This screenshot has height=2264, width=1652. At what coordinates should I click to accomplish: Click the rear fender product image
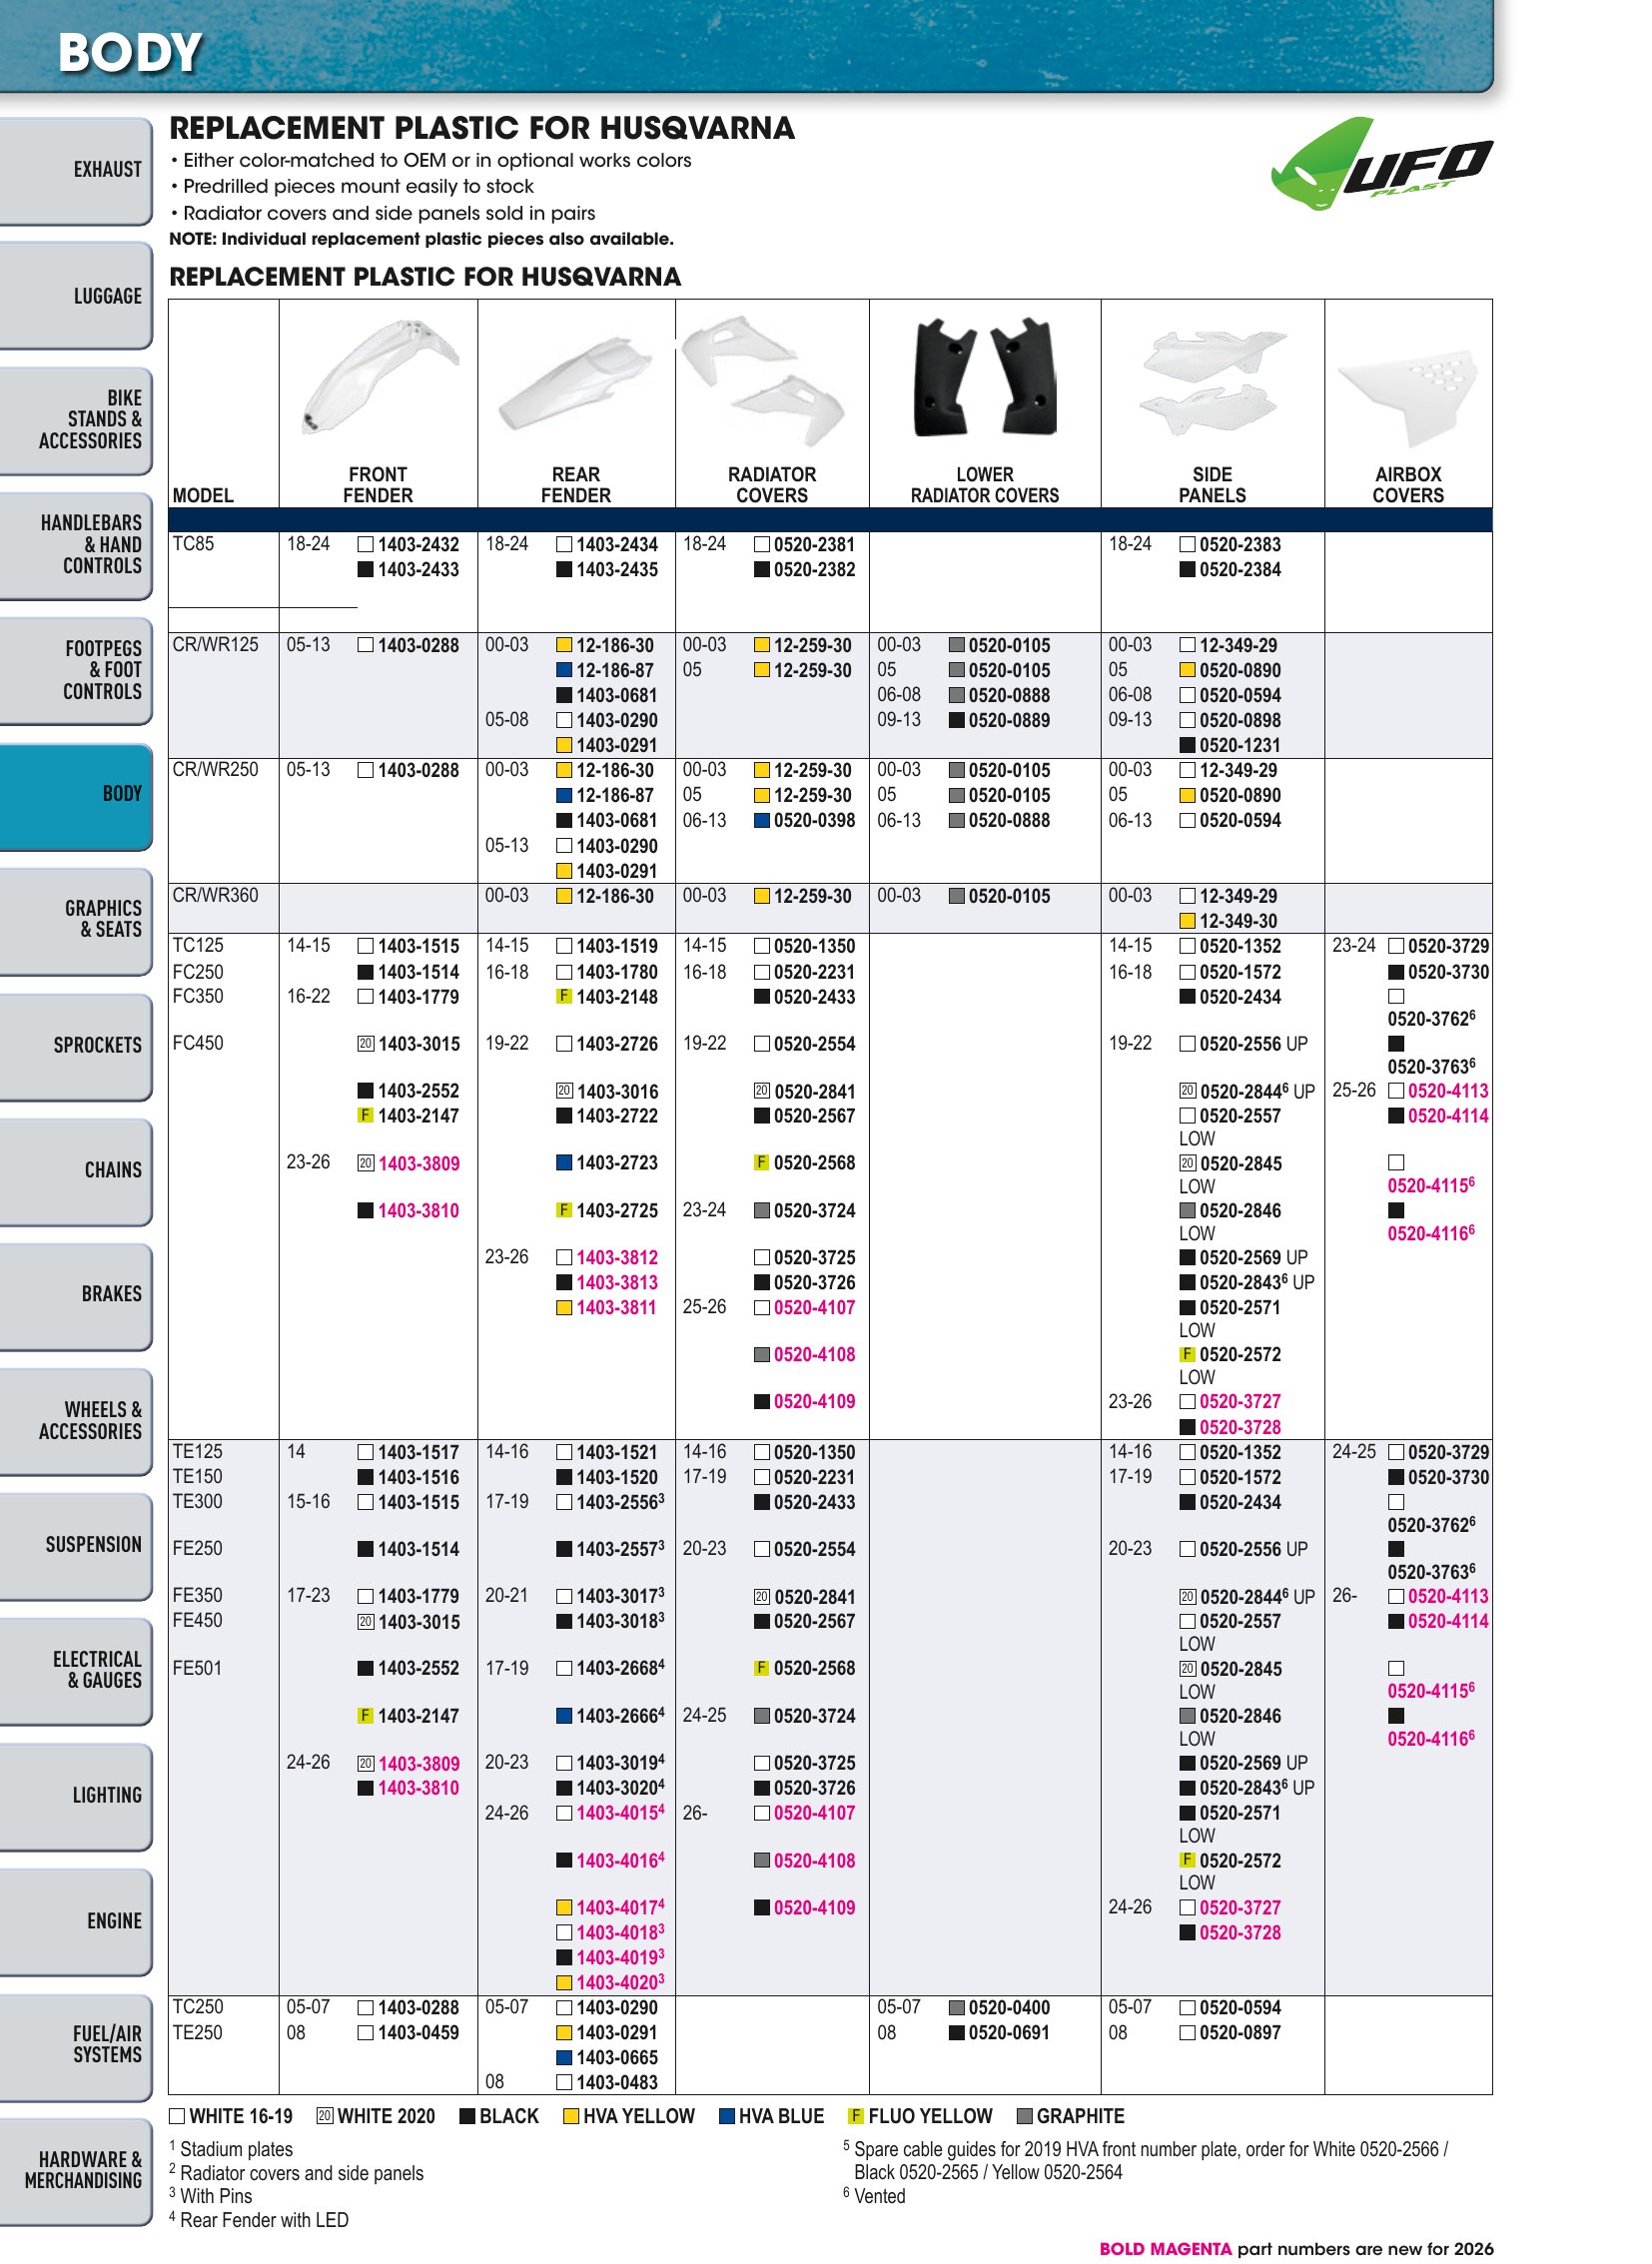click(576, 384)
